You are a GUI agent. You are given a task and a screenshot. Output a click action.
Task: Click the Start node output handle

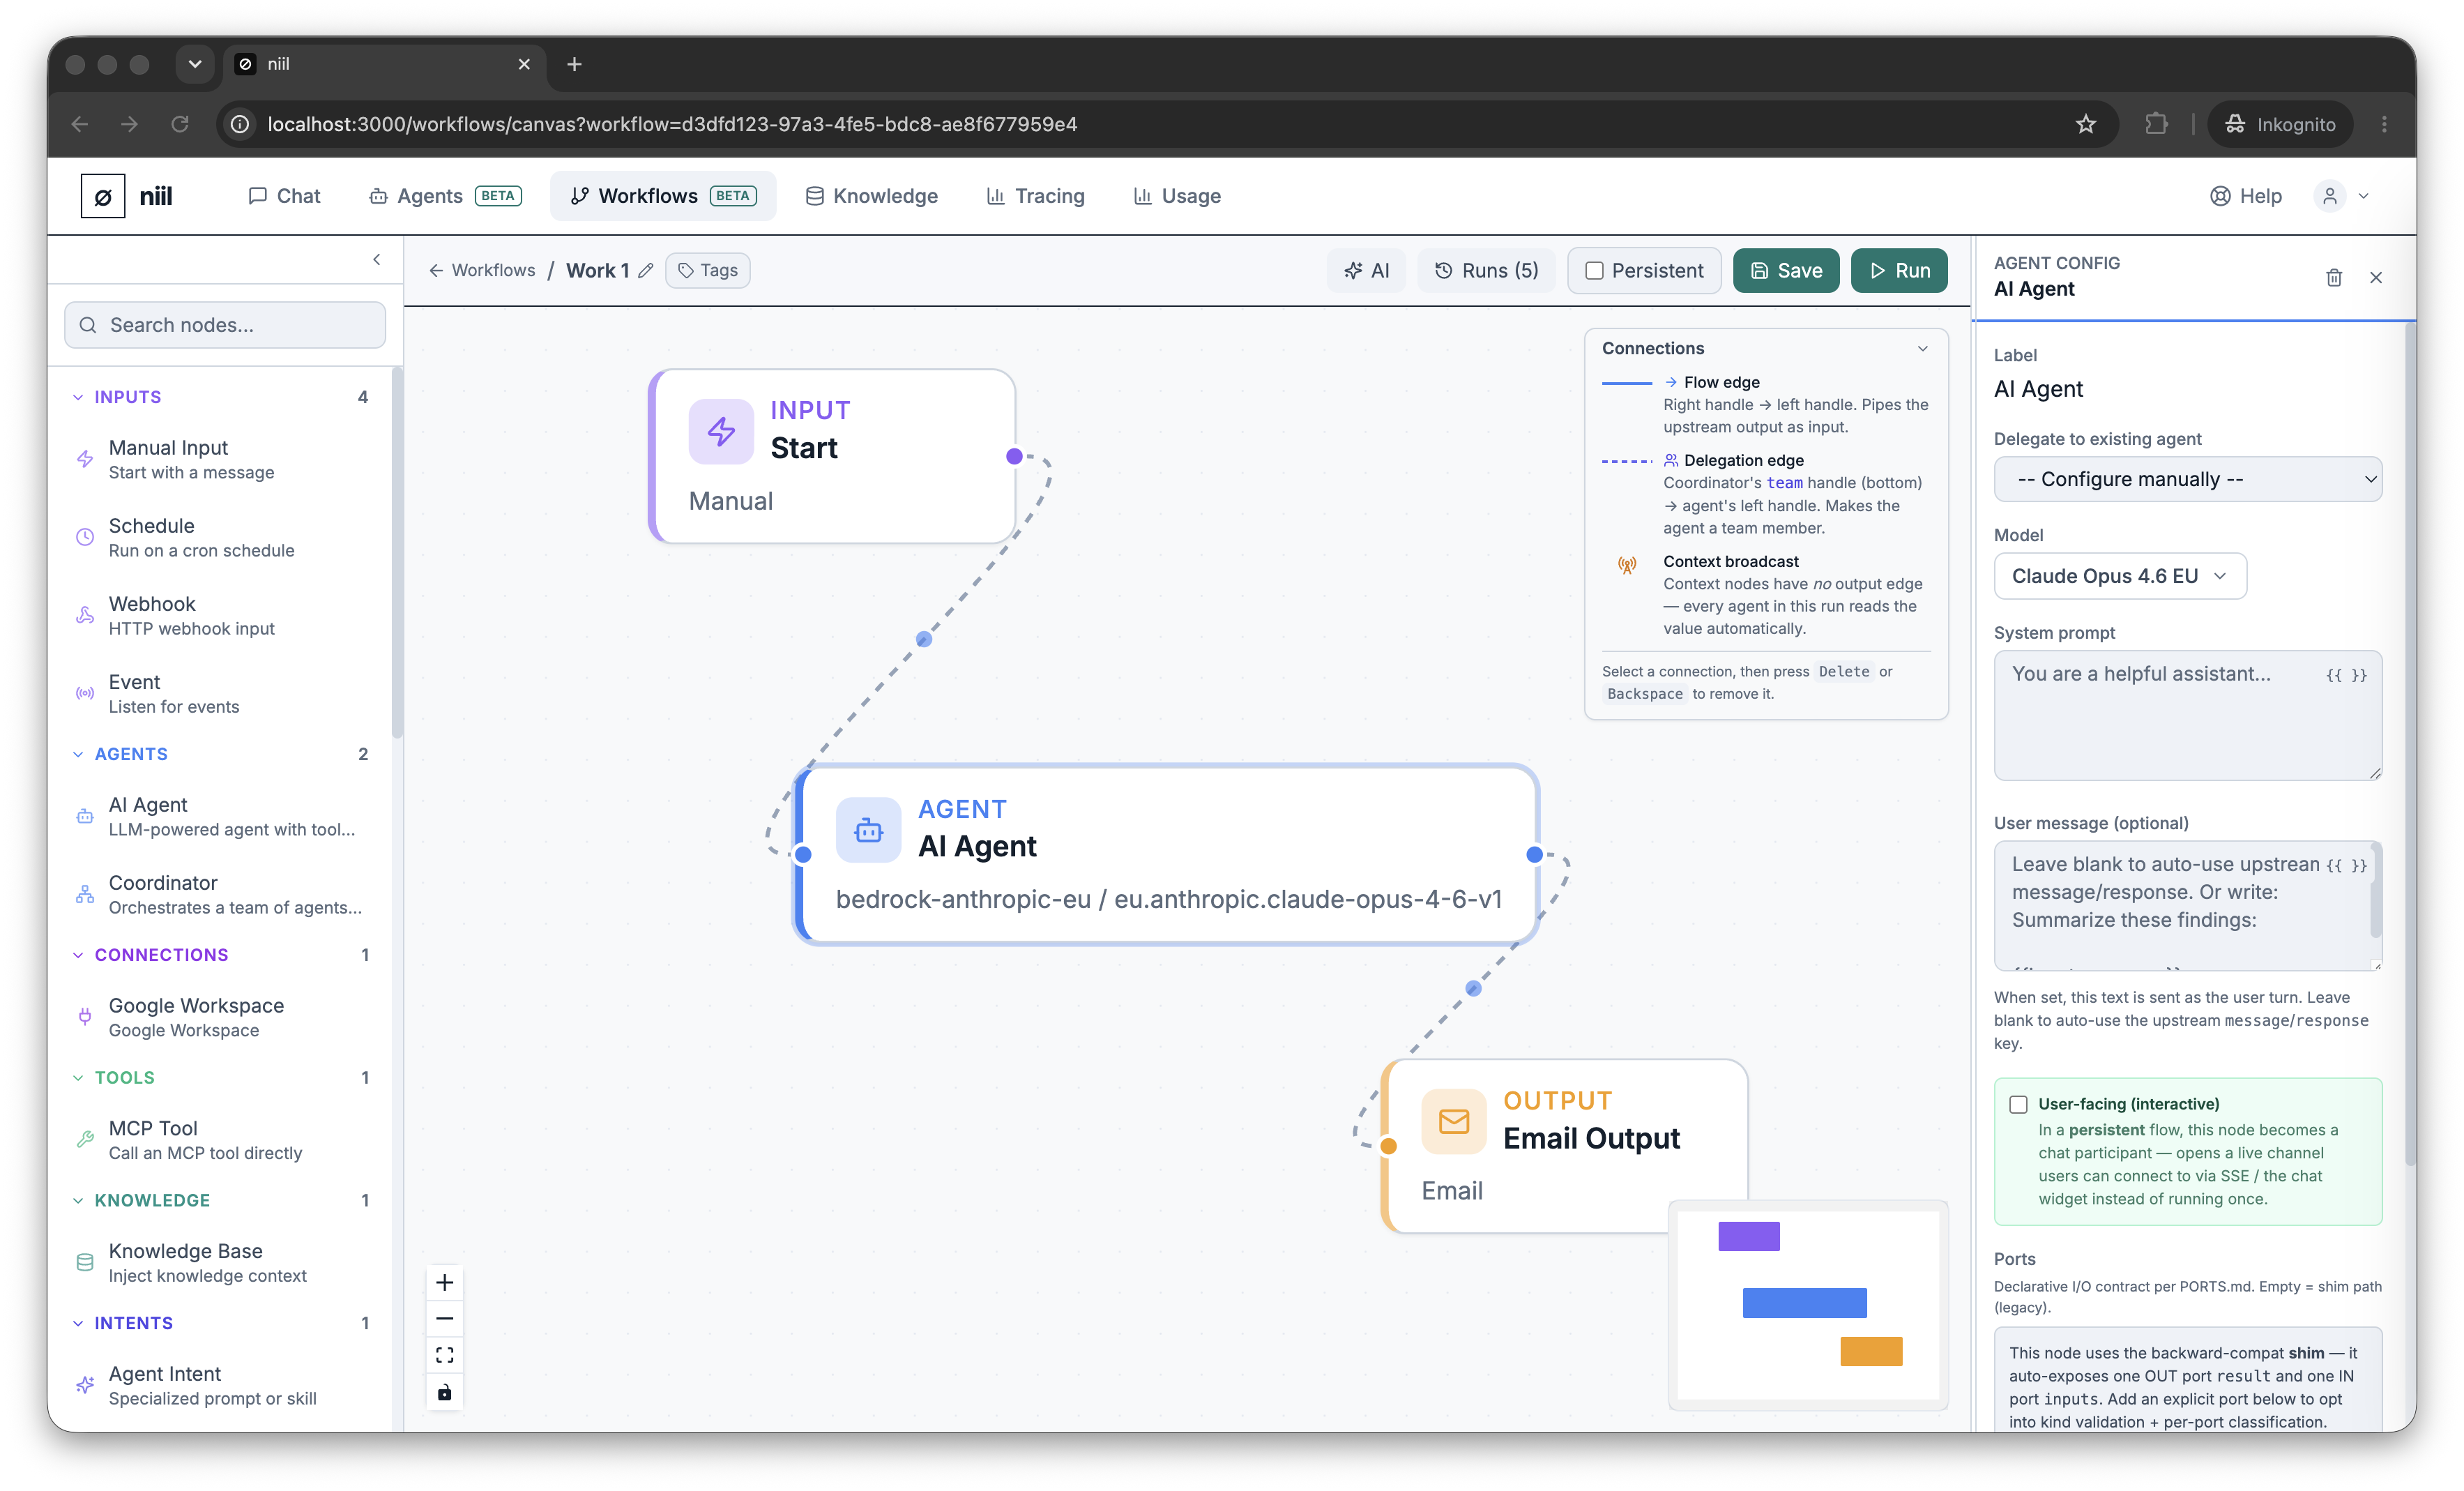(x=1014, y=456)
